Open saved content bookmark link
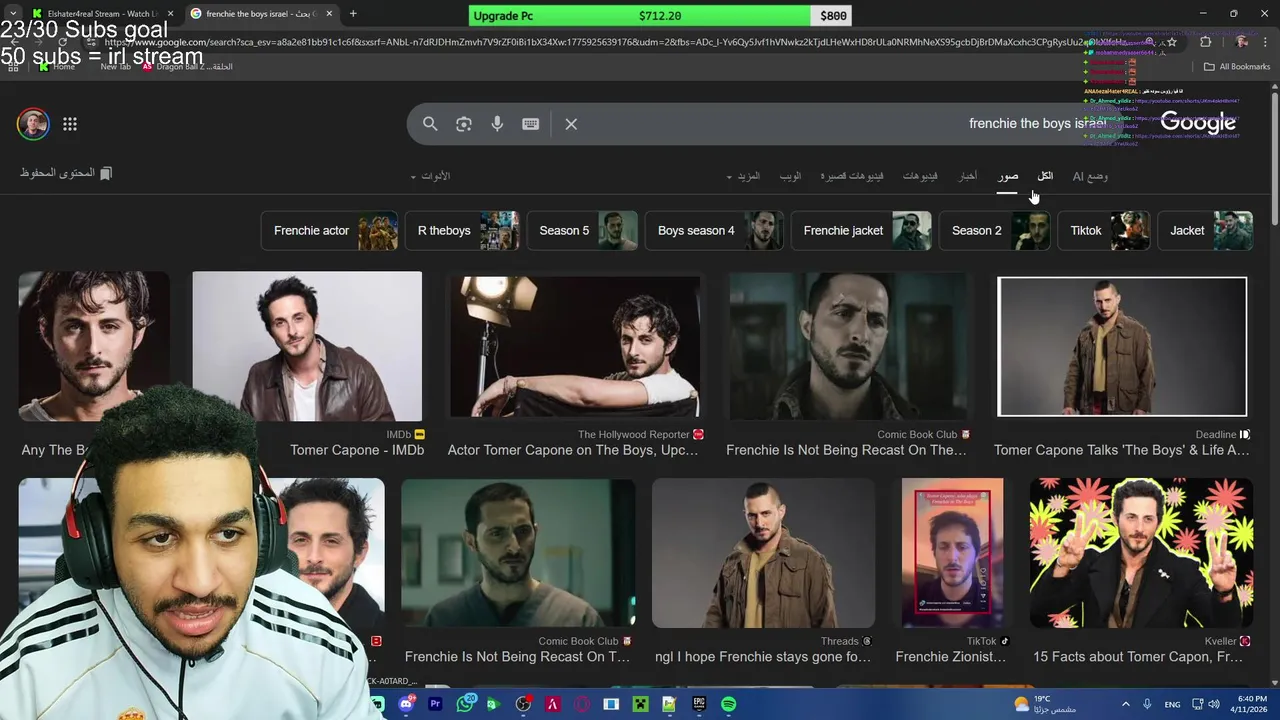 coord(66,173)
